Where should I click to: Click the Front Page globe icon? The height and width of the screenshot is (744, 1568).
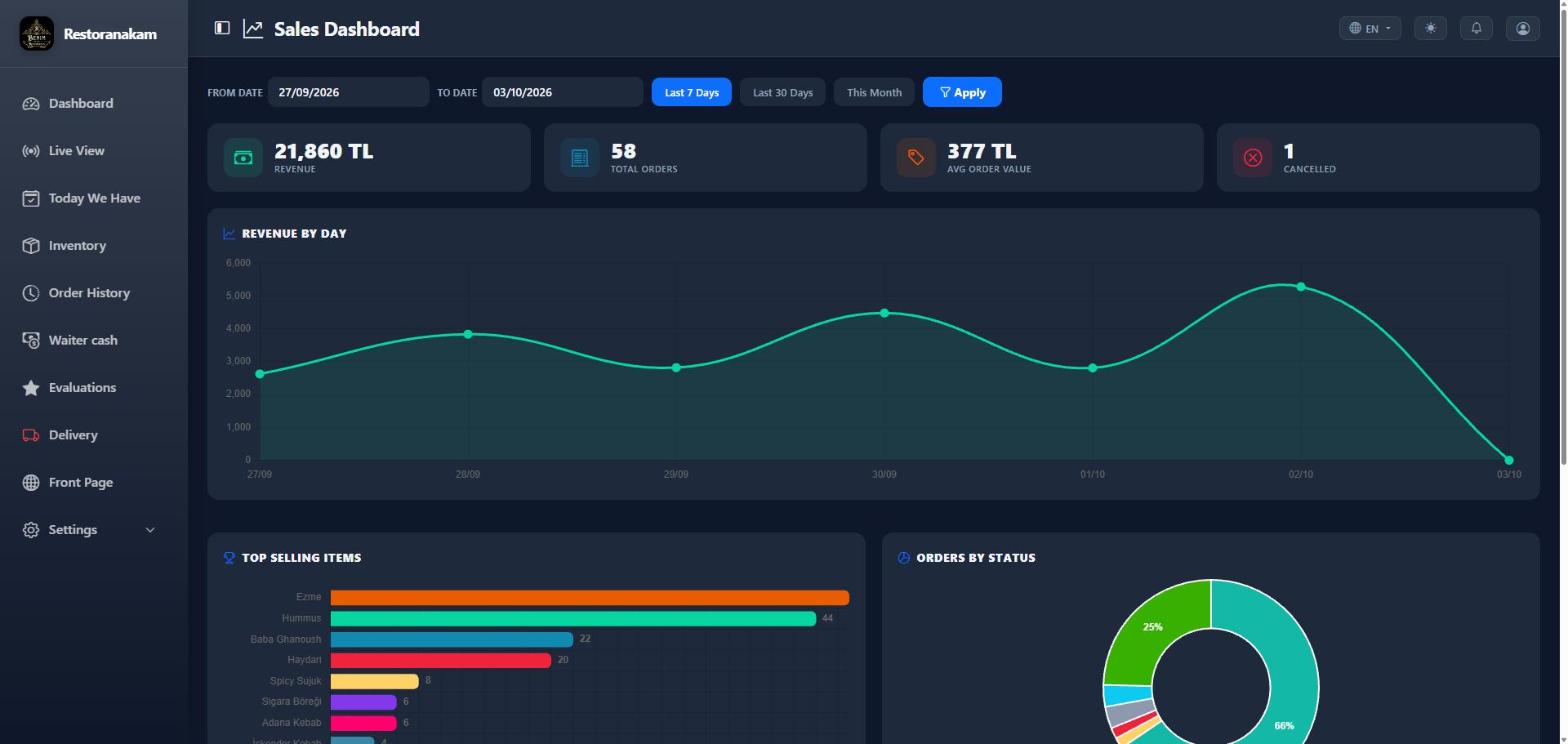pos(31,482)
